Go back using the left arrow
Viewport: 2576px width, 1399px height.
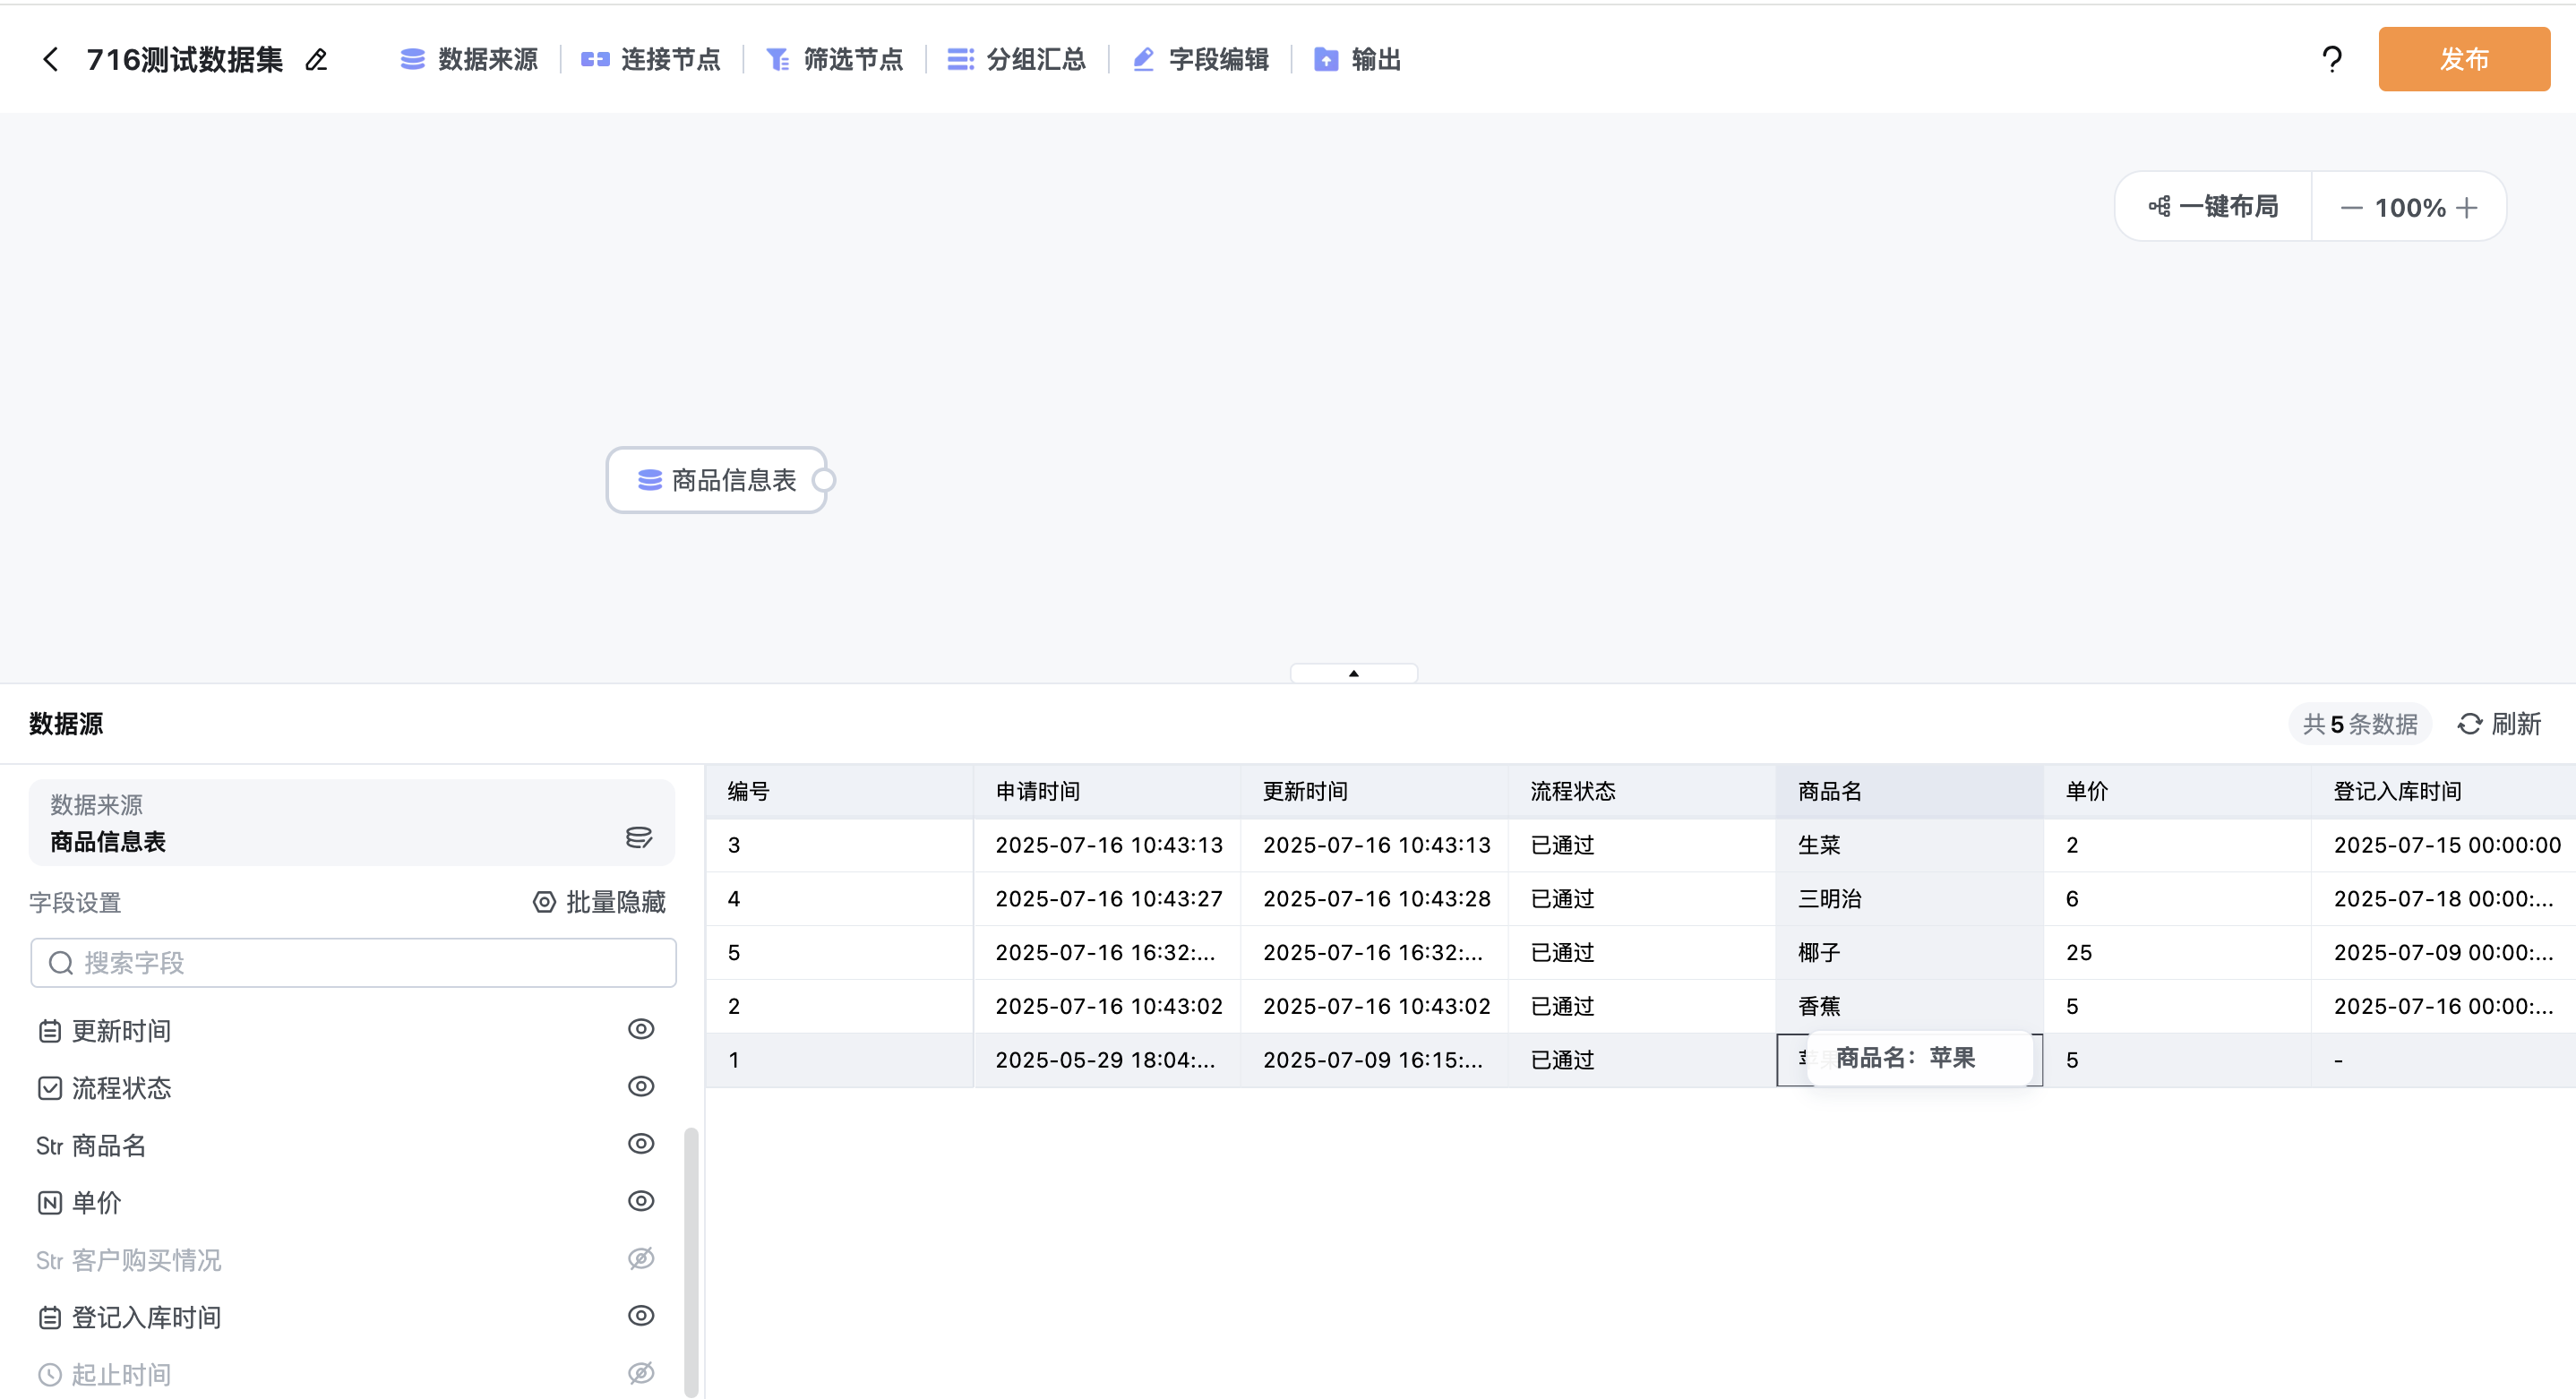(50, 60)
